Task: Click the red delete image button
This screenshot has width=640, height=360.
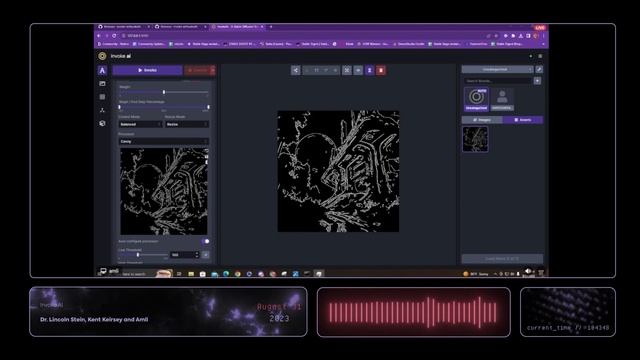Action: [x=381, y=70]
